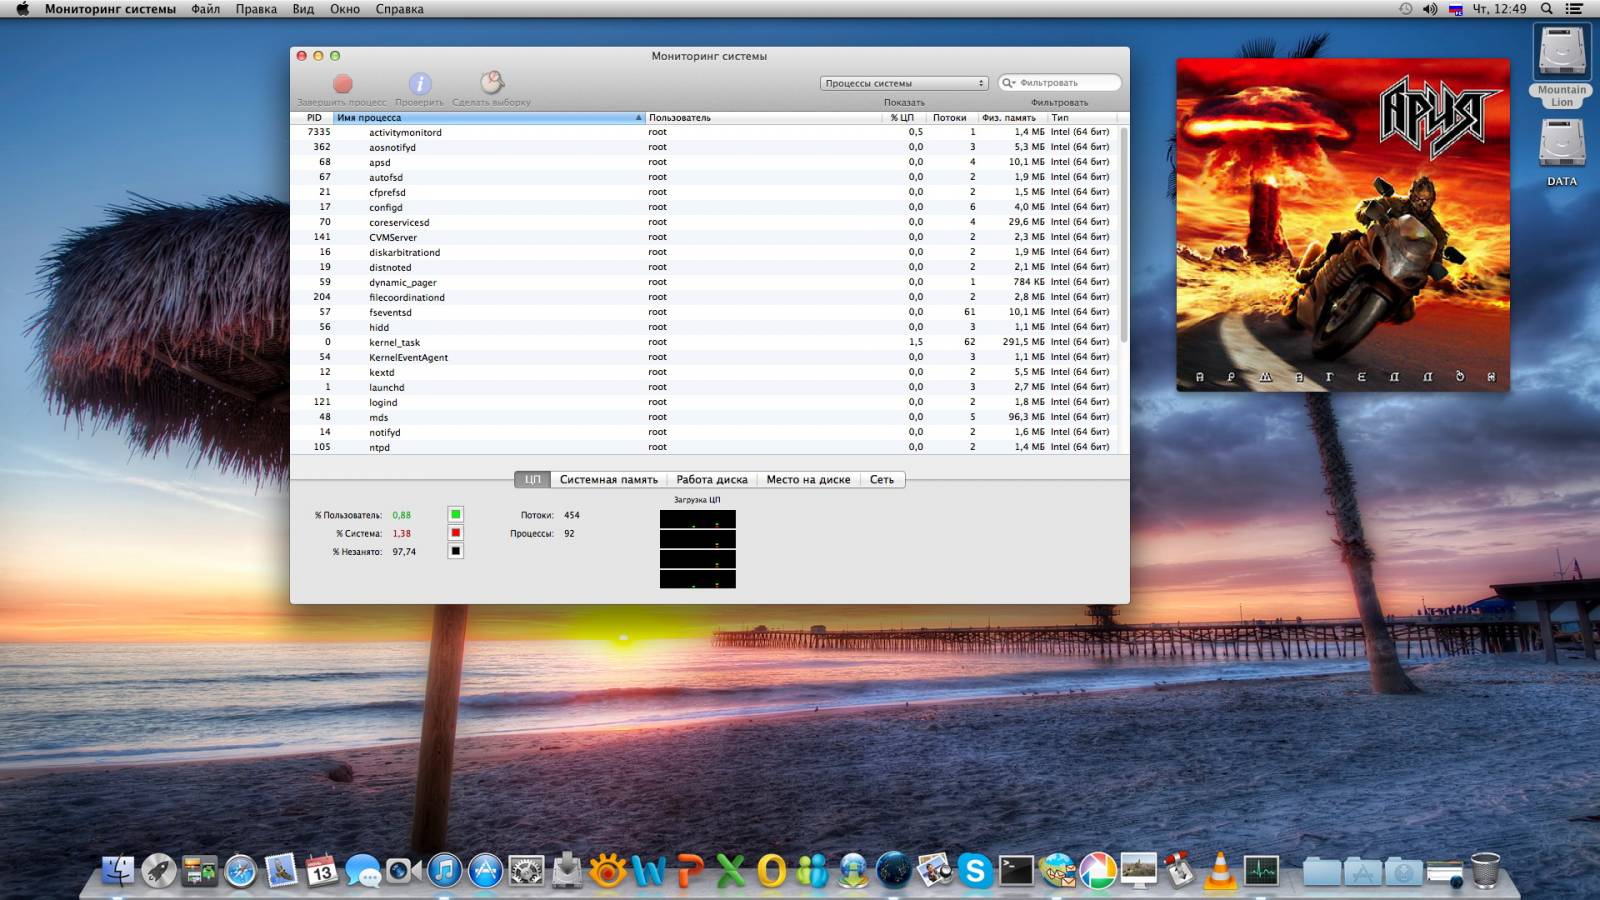The image size is (1600, 900).
Task: Open Mail stamp icon in dock
Action: [281, 871]
